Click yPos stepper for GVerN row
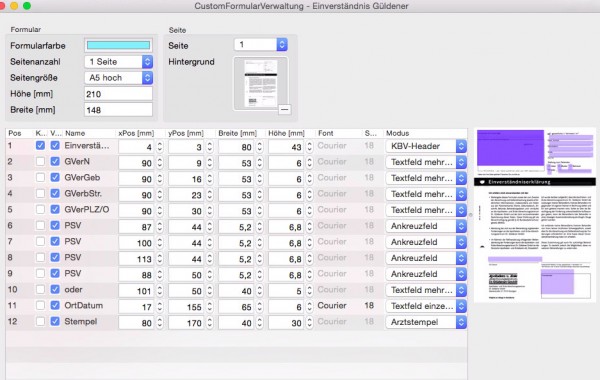The image size is (600, 380). tap(210, 163)
